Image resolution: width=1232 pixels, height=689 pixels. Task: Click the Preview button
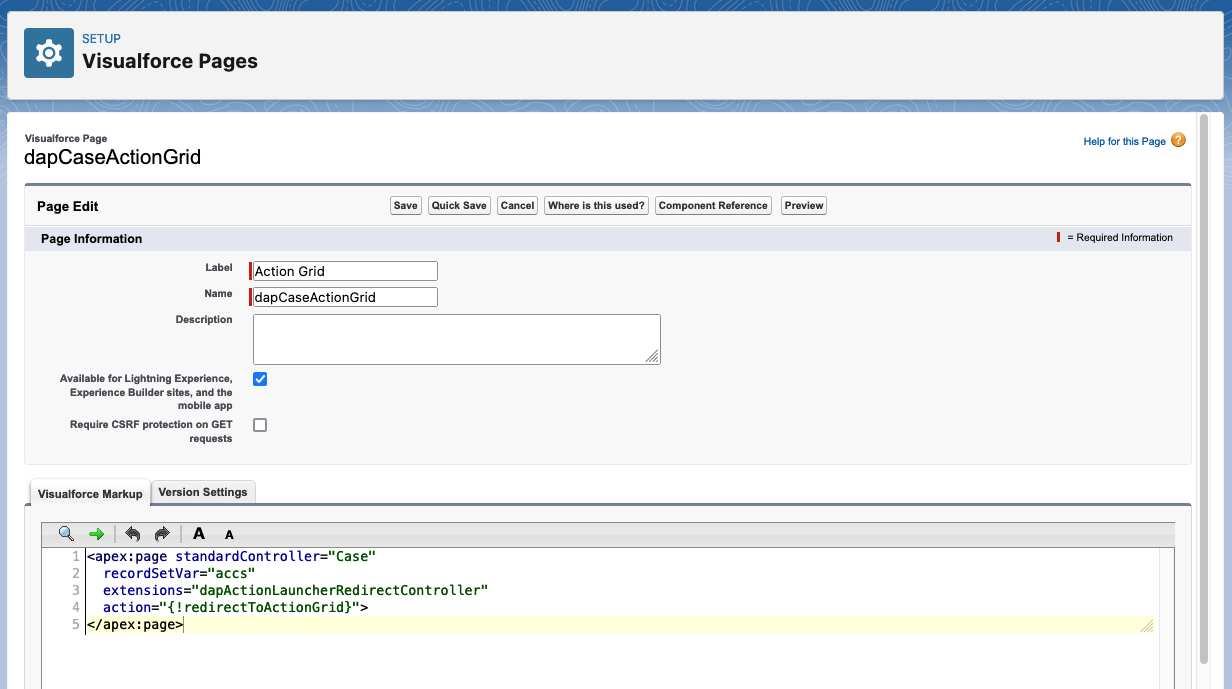pyautogui.click(x=804, y=206)
